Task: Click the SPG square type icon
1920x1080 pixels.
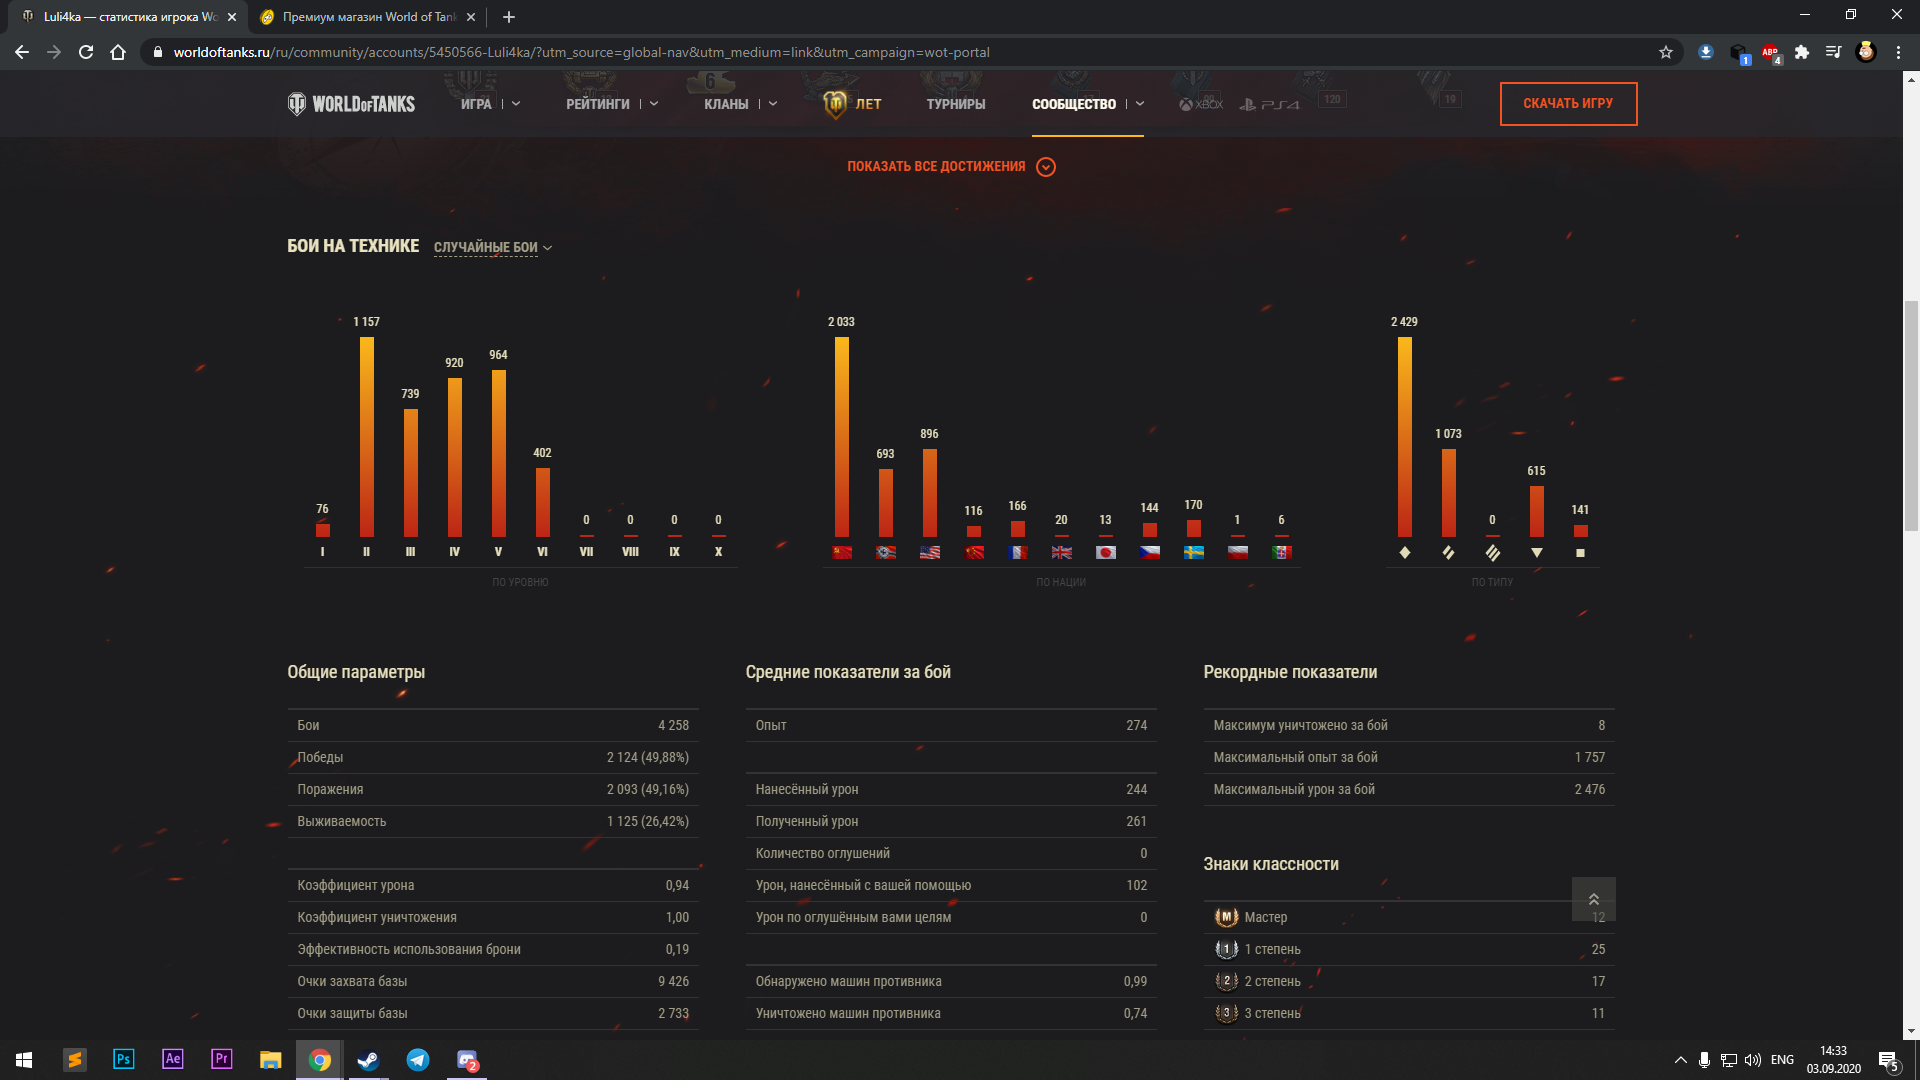Action: (1581, 553)
